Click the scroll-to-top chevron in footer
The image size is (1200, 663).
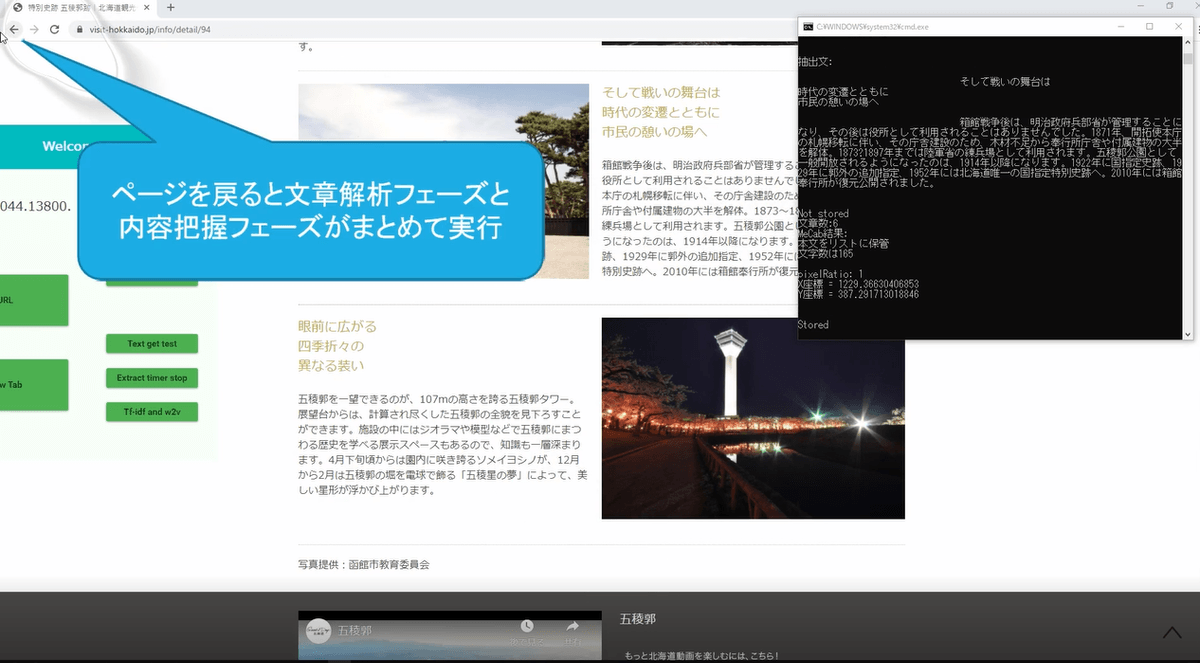click(1172, 633)
